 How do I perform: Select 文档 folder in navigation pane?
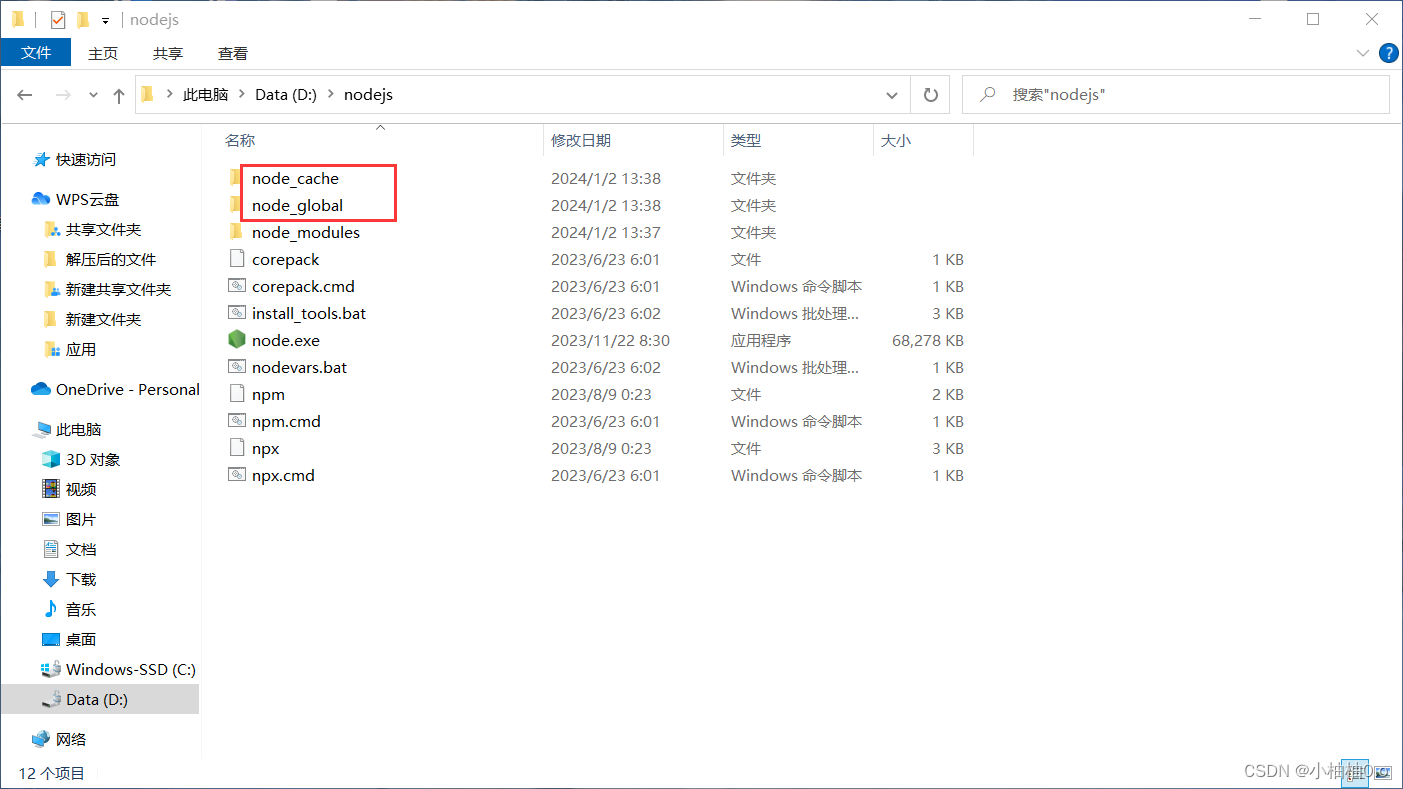[x=69, y=549]
